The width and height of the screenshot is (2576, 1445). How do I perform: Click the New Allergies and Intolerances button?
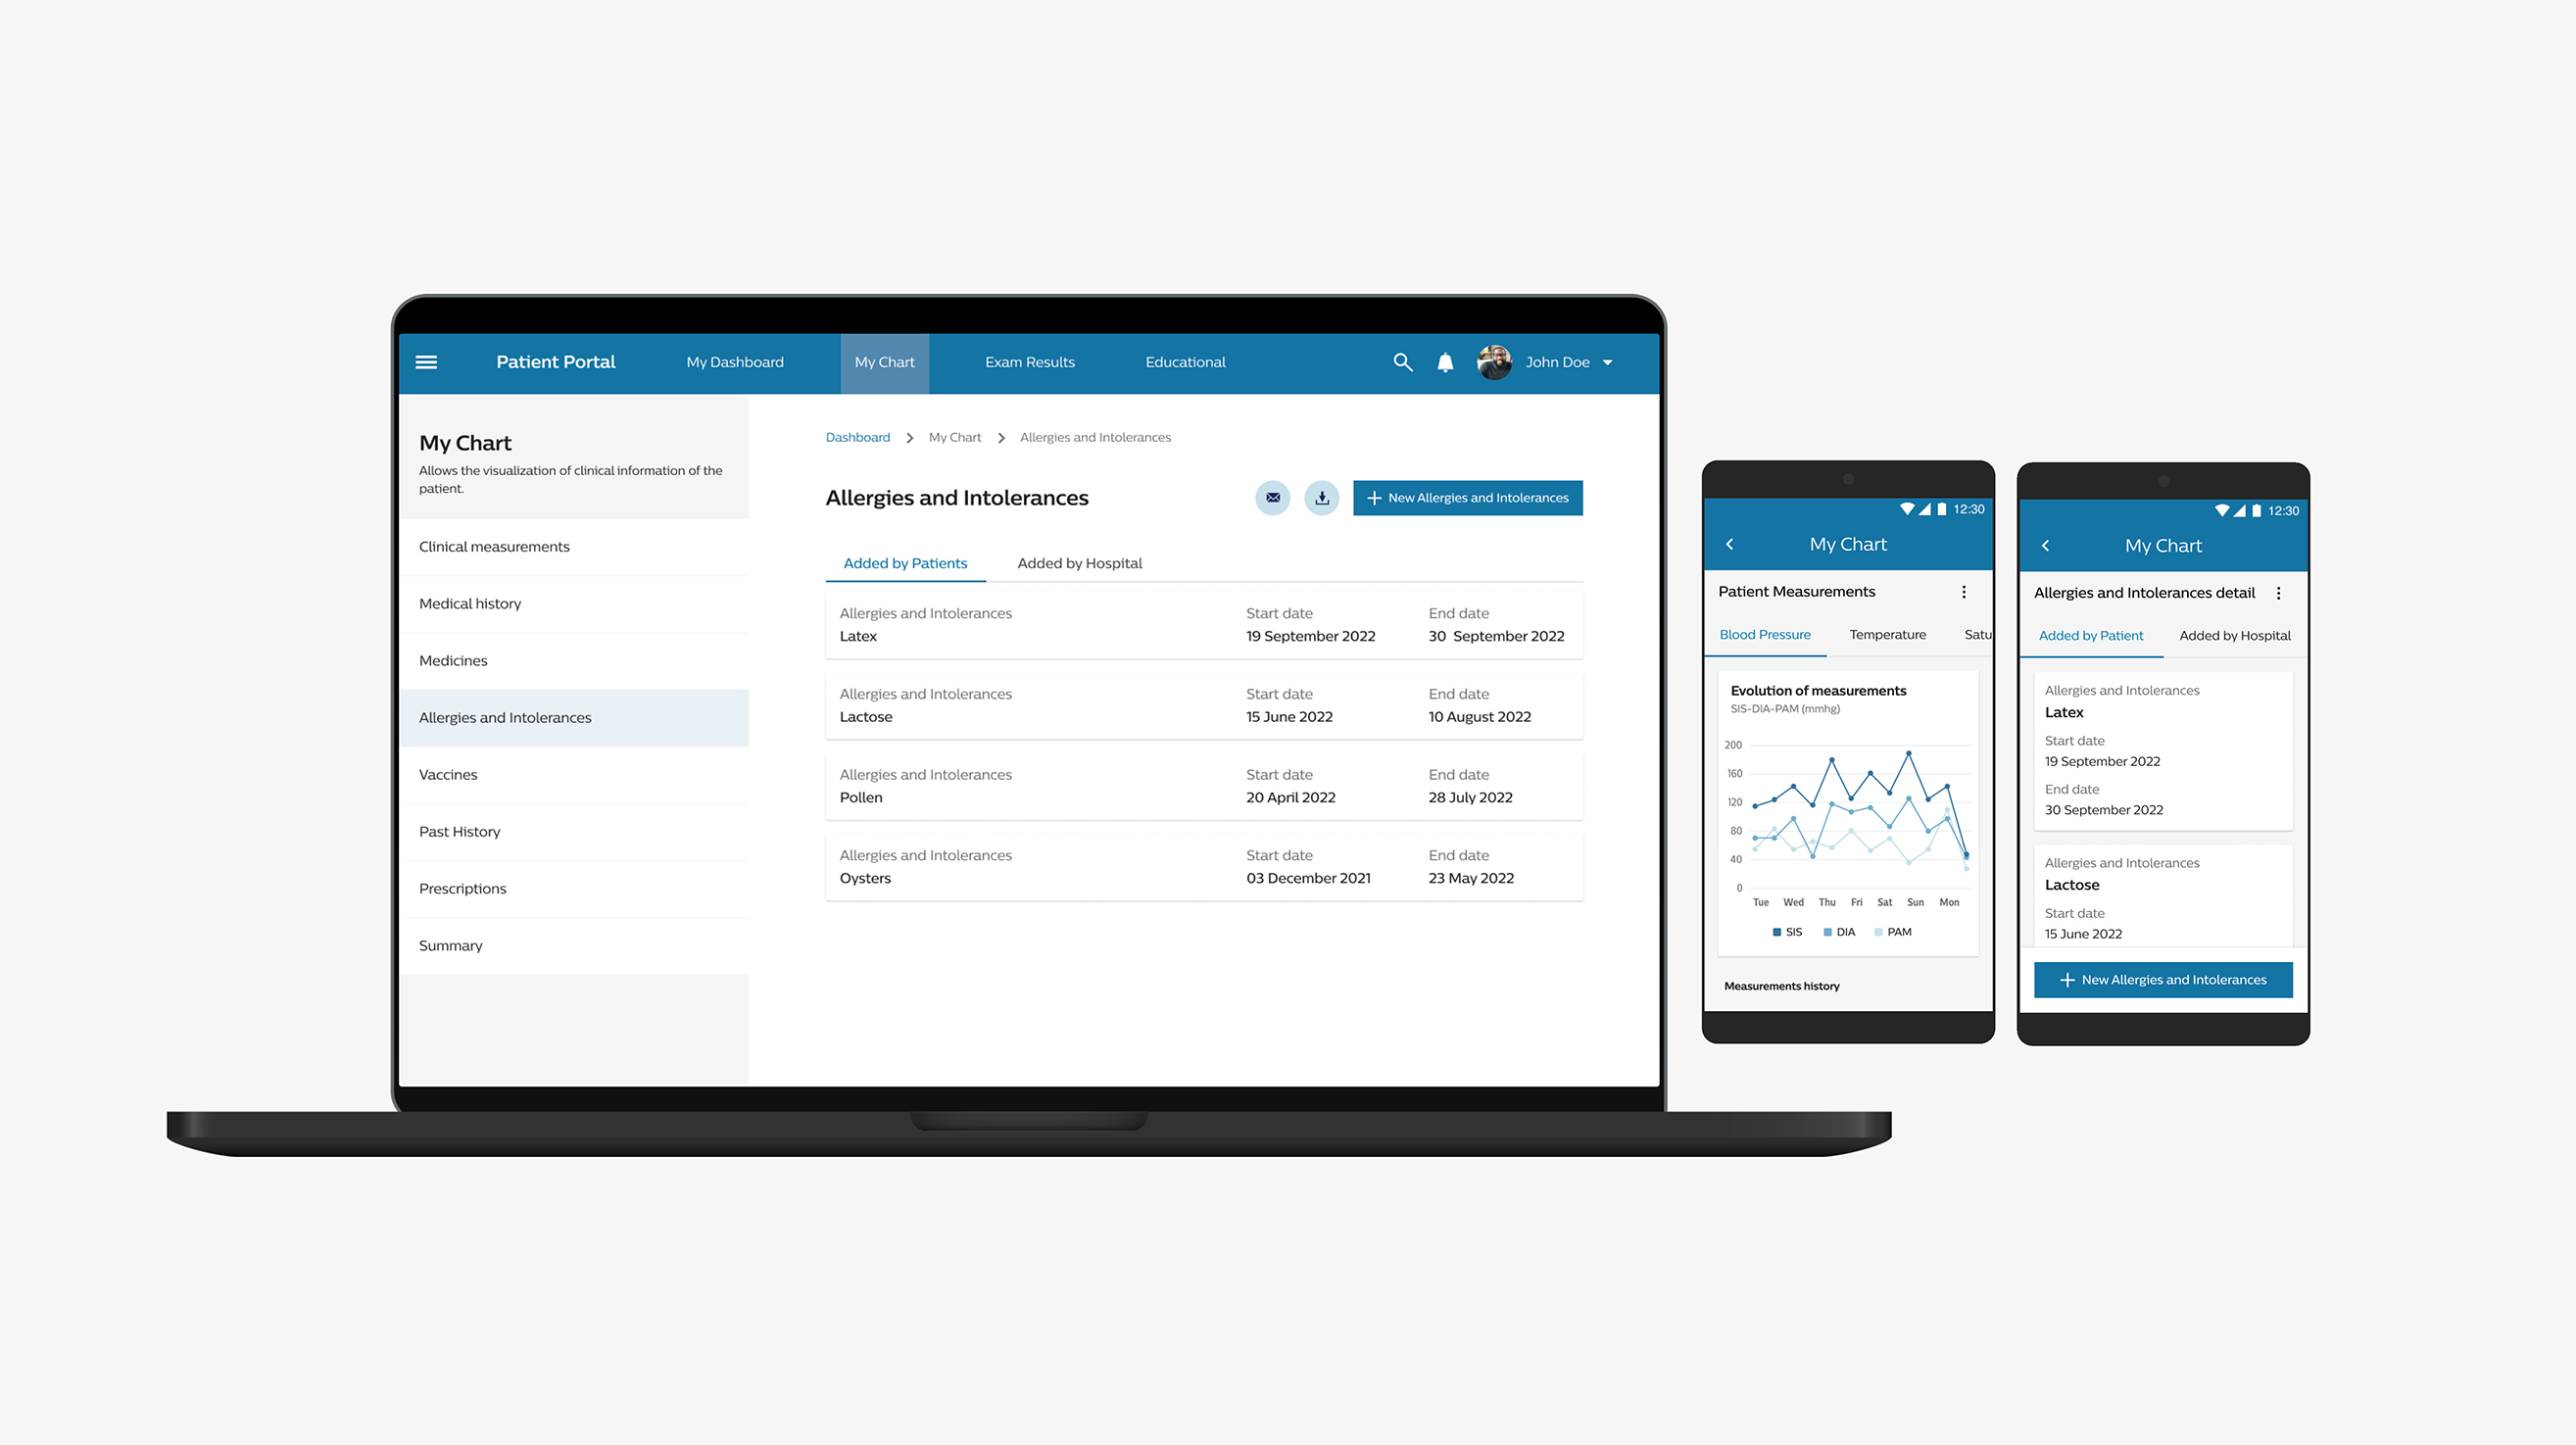click(1467, 497)
